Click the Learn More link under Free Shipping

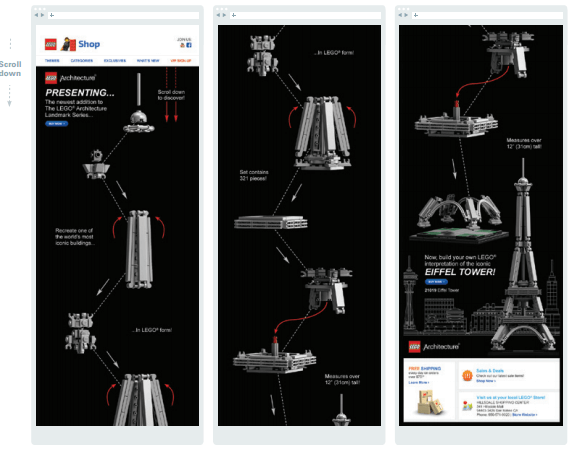[419, 382]
